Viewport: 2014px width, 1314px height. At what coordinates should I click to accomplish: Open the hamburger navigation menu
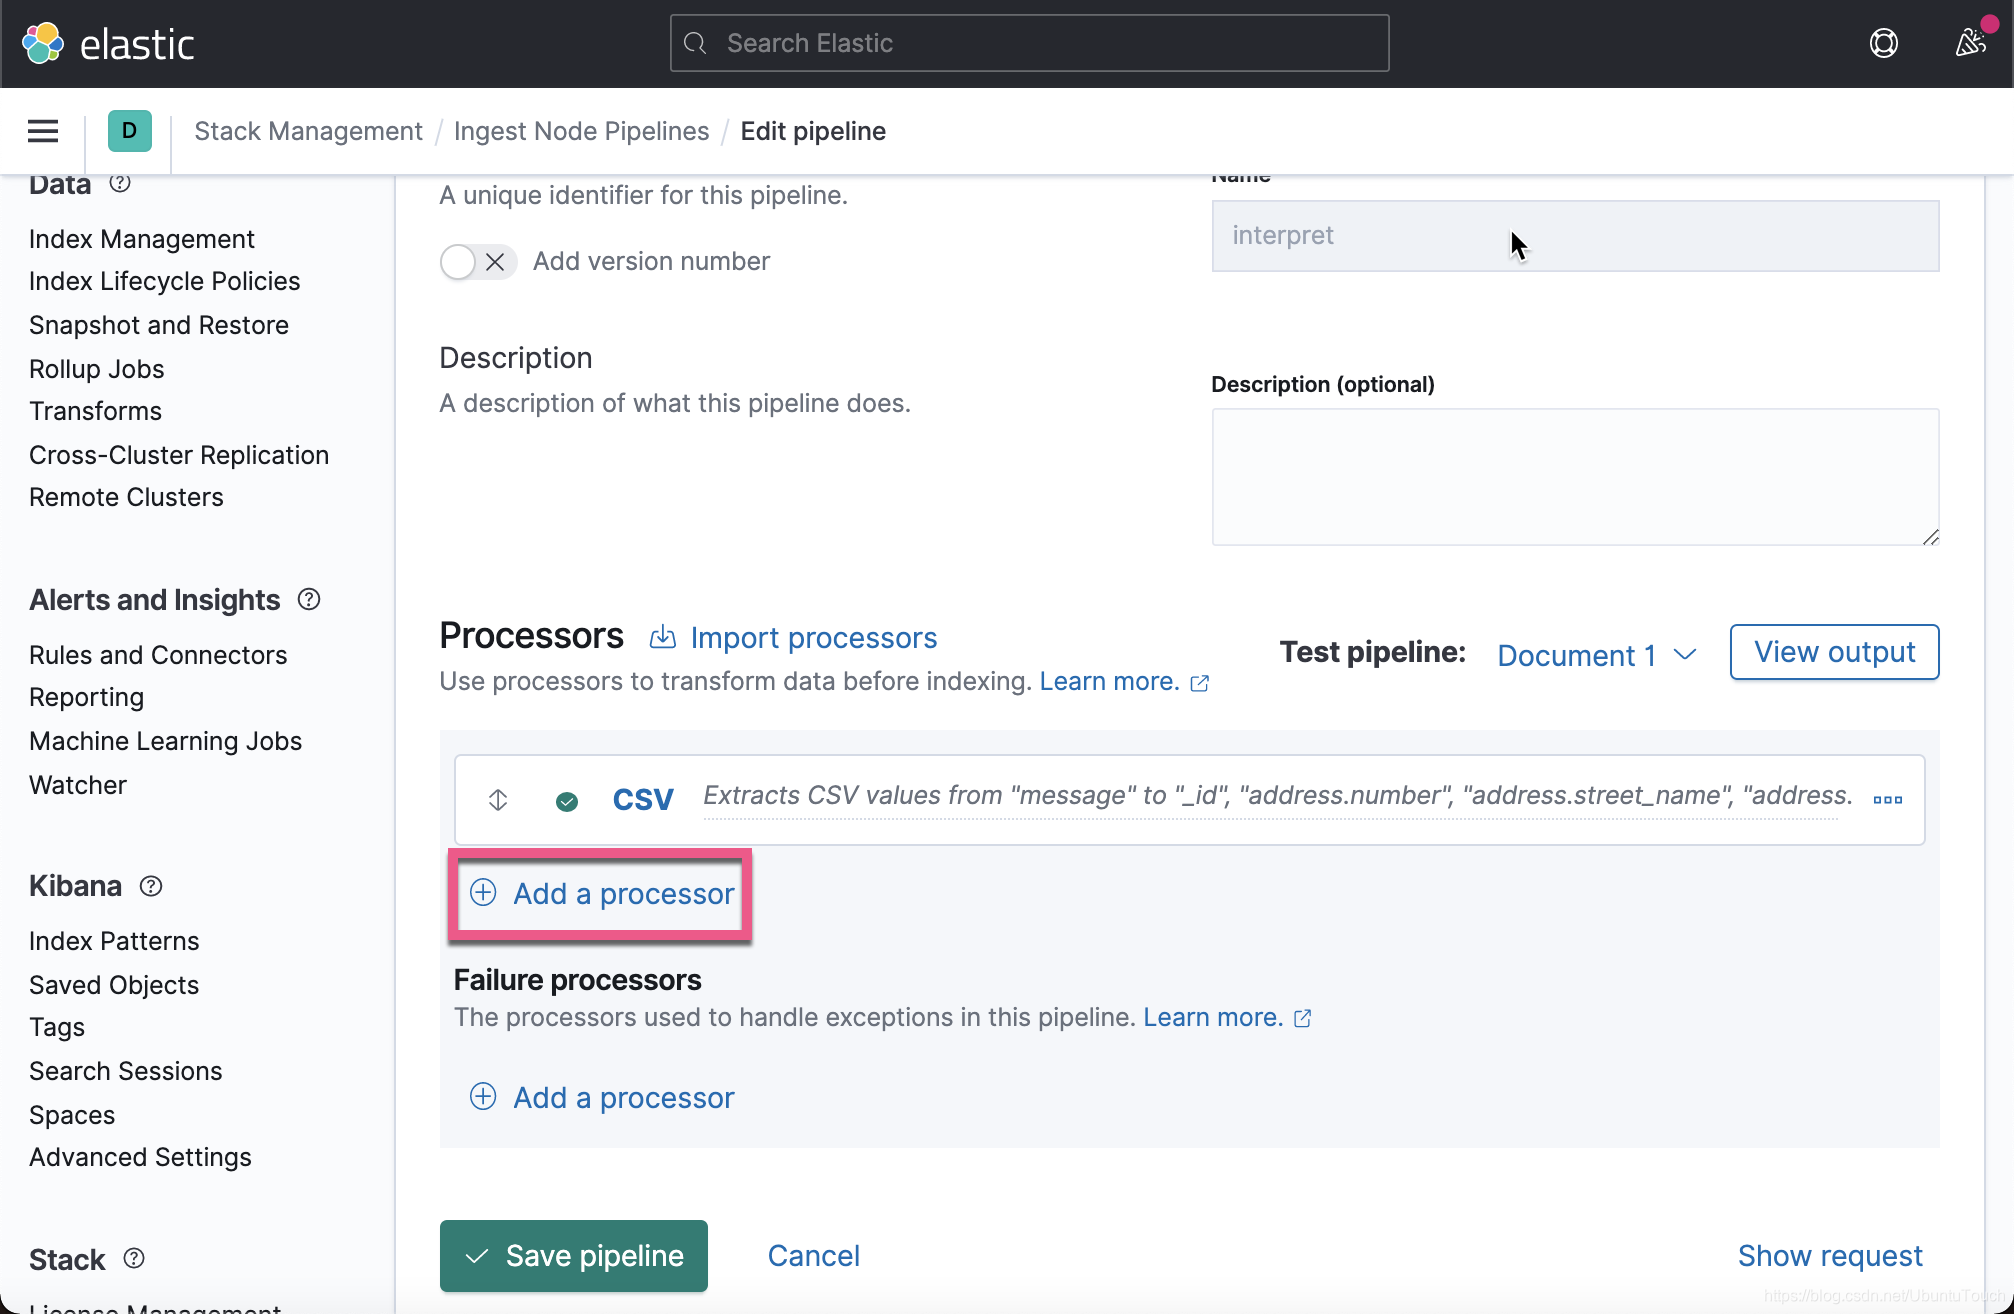click(x=42, y=131)
